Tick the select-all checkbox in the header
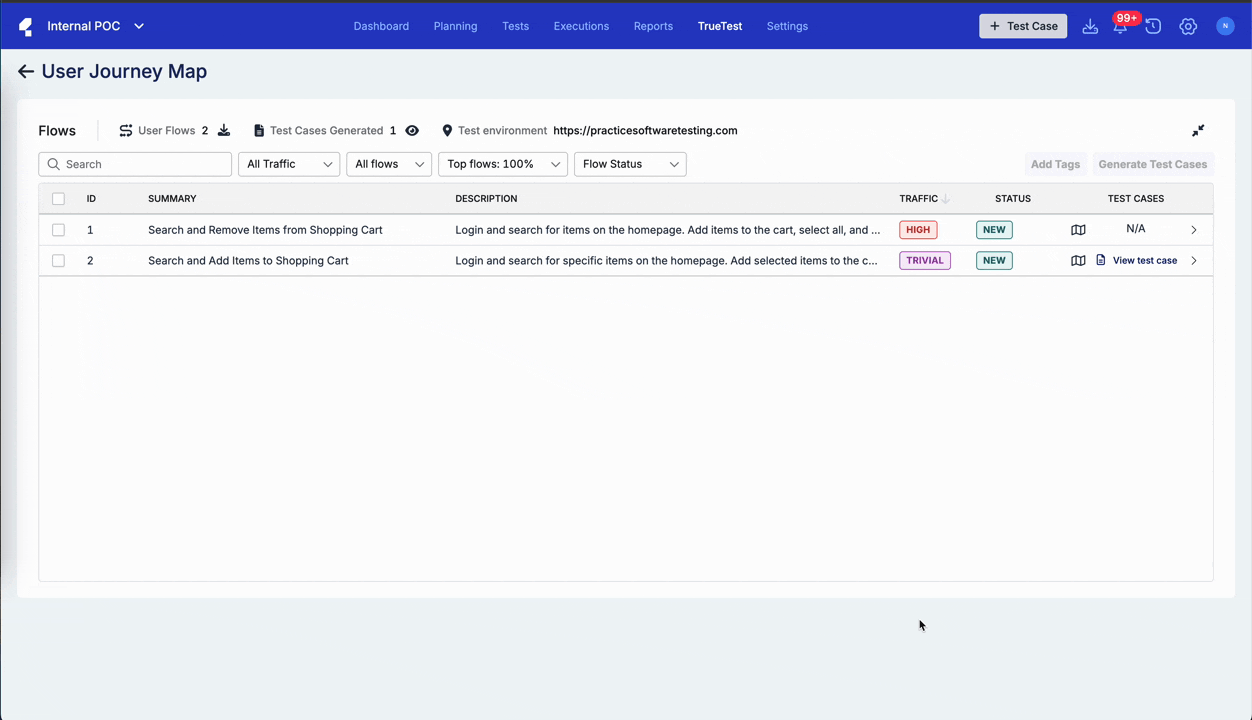This screenshot has height=720, width=1252. tap(58, 199)
